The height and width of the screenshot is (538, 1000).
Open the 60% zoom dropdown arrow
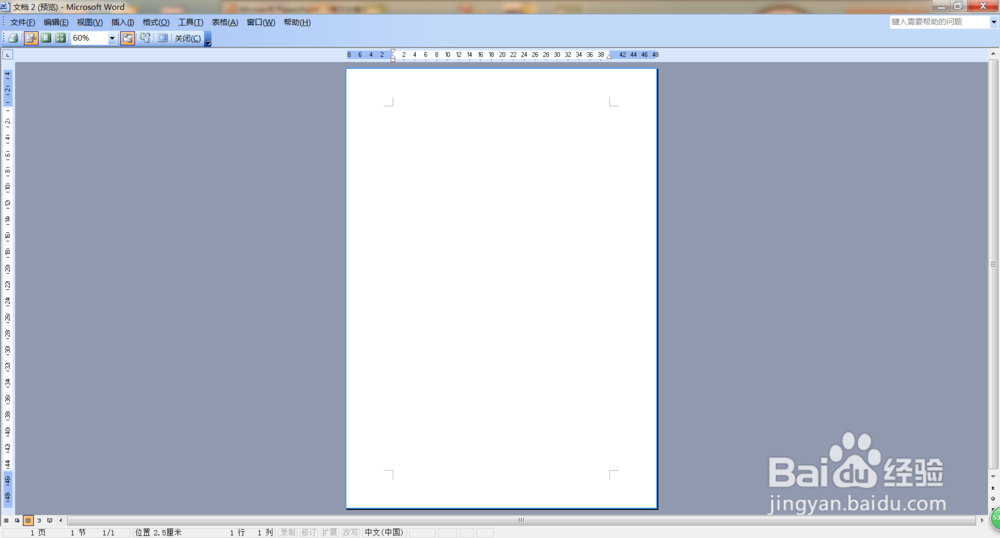coord(112,38)
